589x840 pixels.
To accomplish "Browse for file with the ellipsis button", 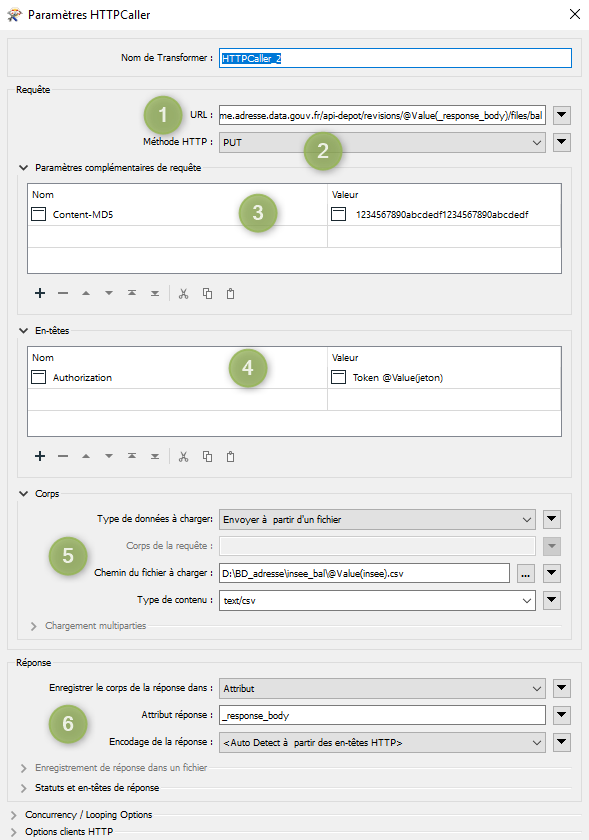I will click(x=526, y=574).
